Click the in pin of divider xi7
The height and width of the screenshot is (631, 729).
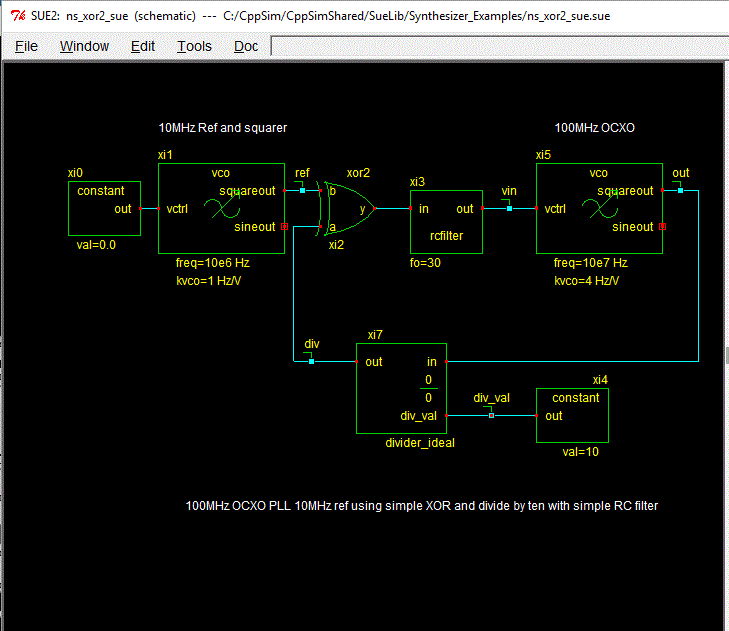446,361
